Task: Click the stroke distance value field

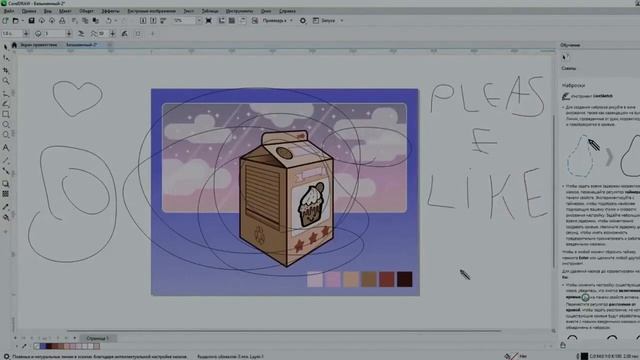Action: click(x=54, y=33)
